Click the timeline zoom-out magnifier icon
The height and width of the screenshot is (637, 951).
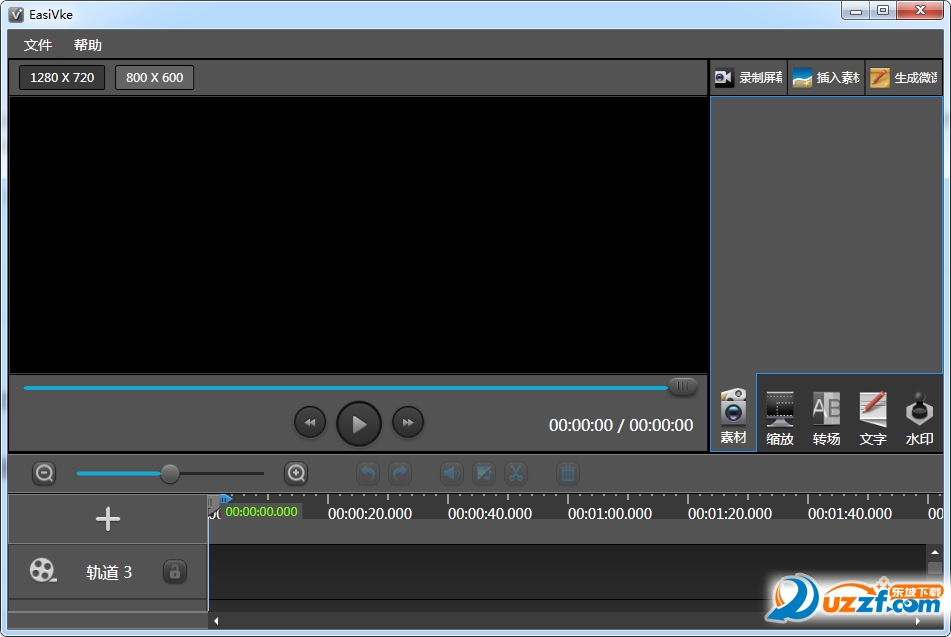coord(44,473)
